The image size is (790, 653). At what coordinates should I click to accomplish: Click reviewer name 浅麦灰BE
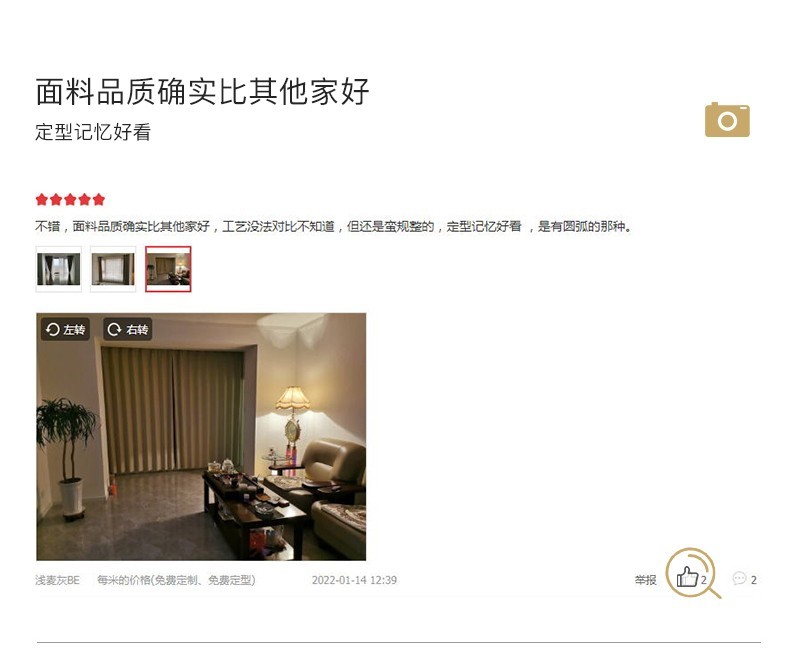coord(57,580)
